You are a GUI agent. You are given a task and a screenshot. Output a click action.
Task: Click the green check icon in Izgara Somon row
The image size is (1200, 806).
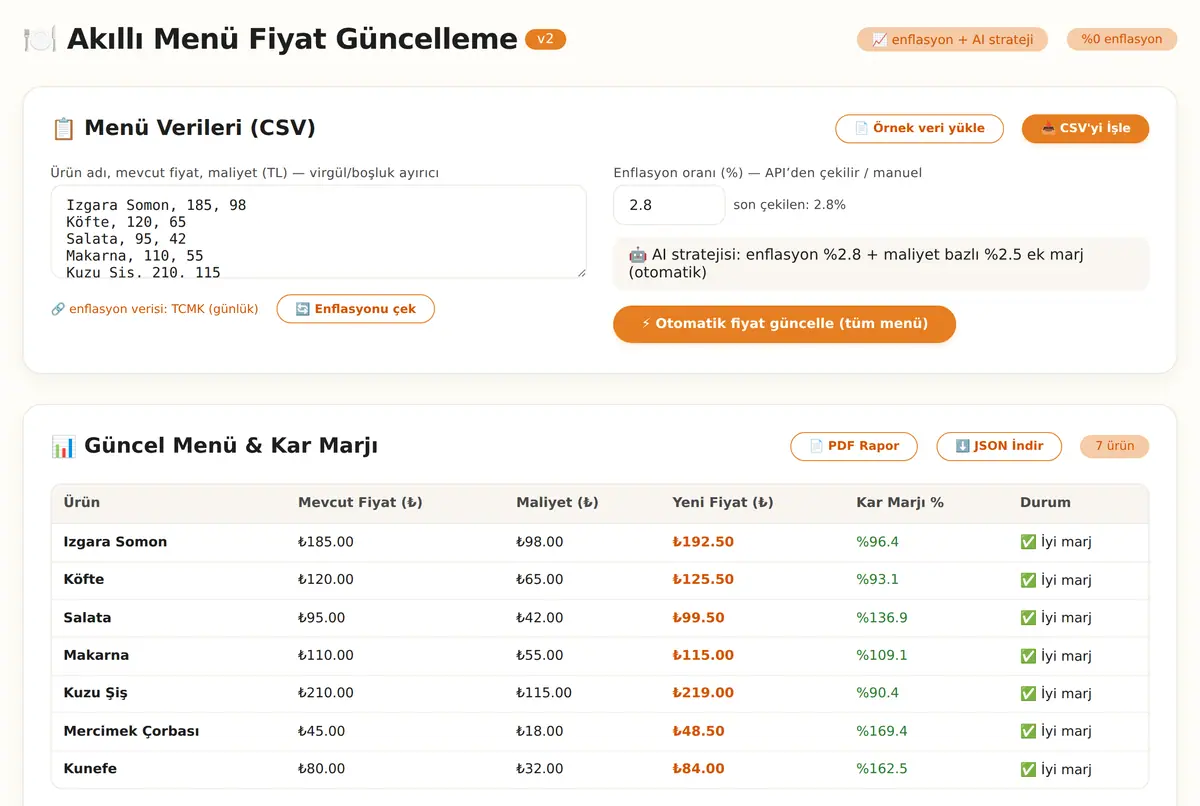click(1028, 542)
